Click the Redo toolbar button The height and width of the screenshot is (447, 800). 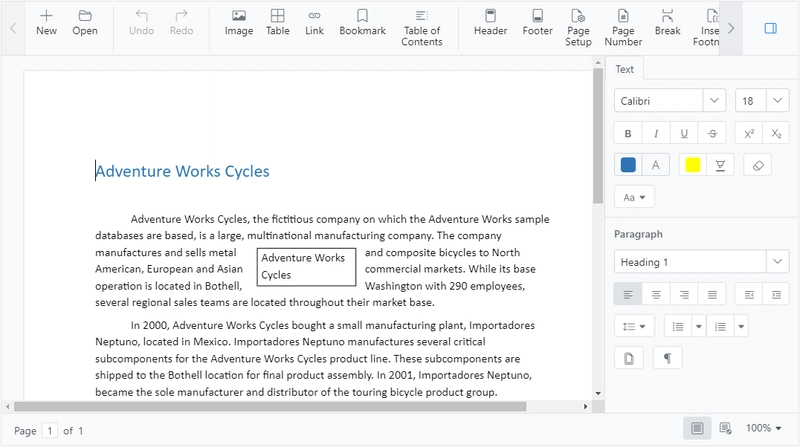(x=182, y=23)
